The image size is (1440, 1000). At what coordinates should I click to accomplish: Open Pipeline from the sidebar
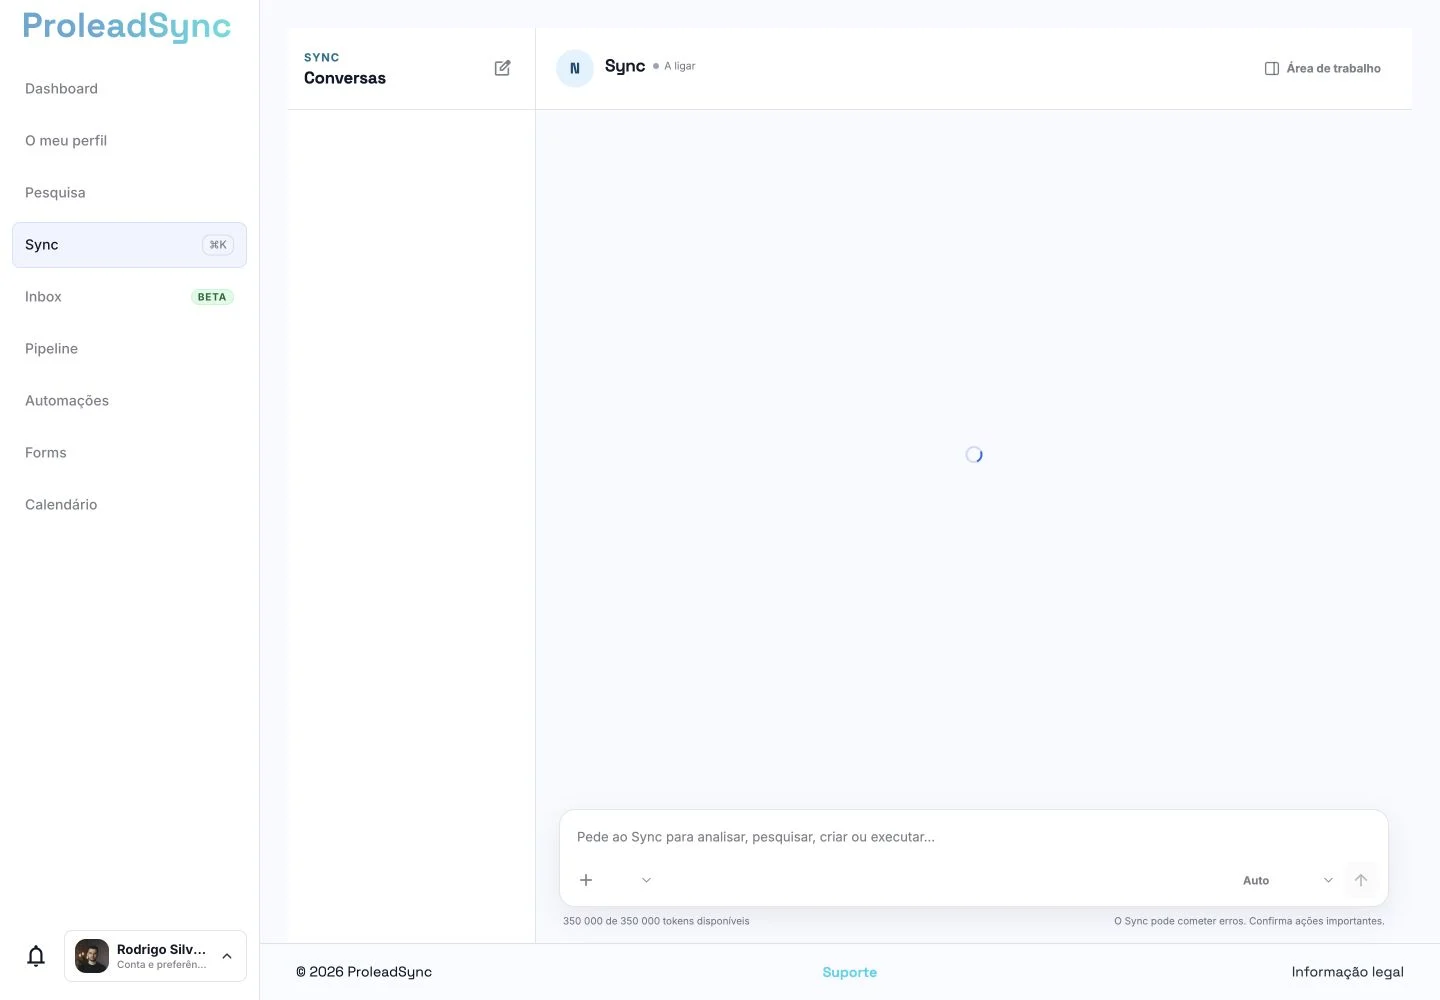point(129,349)
